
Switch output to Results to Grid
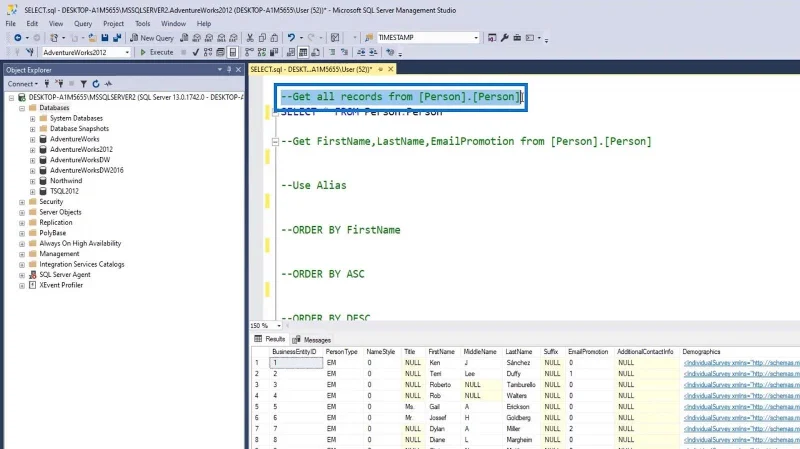click(x=303, y=52)
